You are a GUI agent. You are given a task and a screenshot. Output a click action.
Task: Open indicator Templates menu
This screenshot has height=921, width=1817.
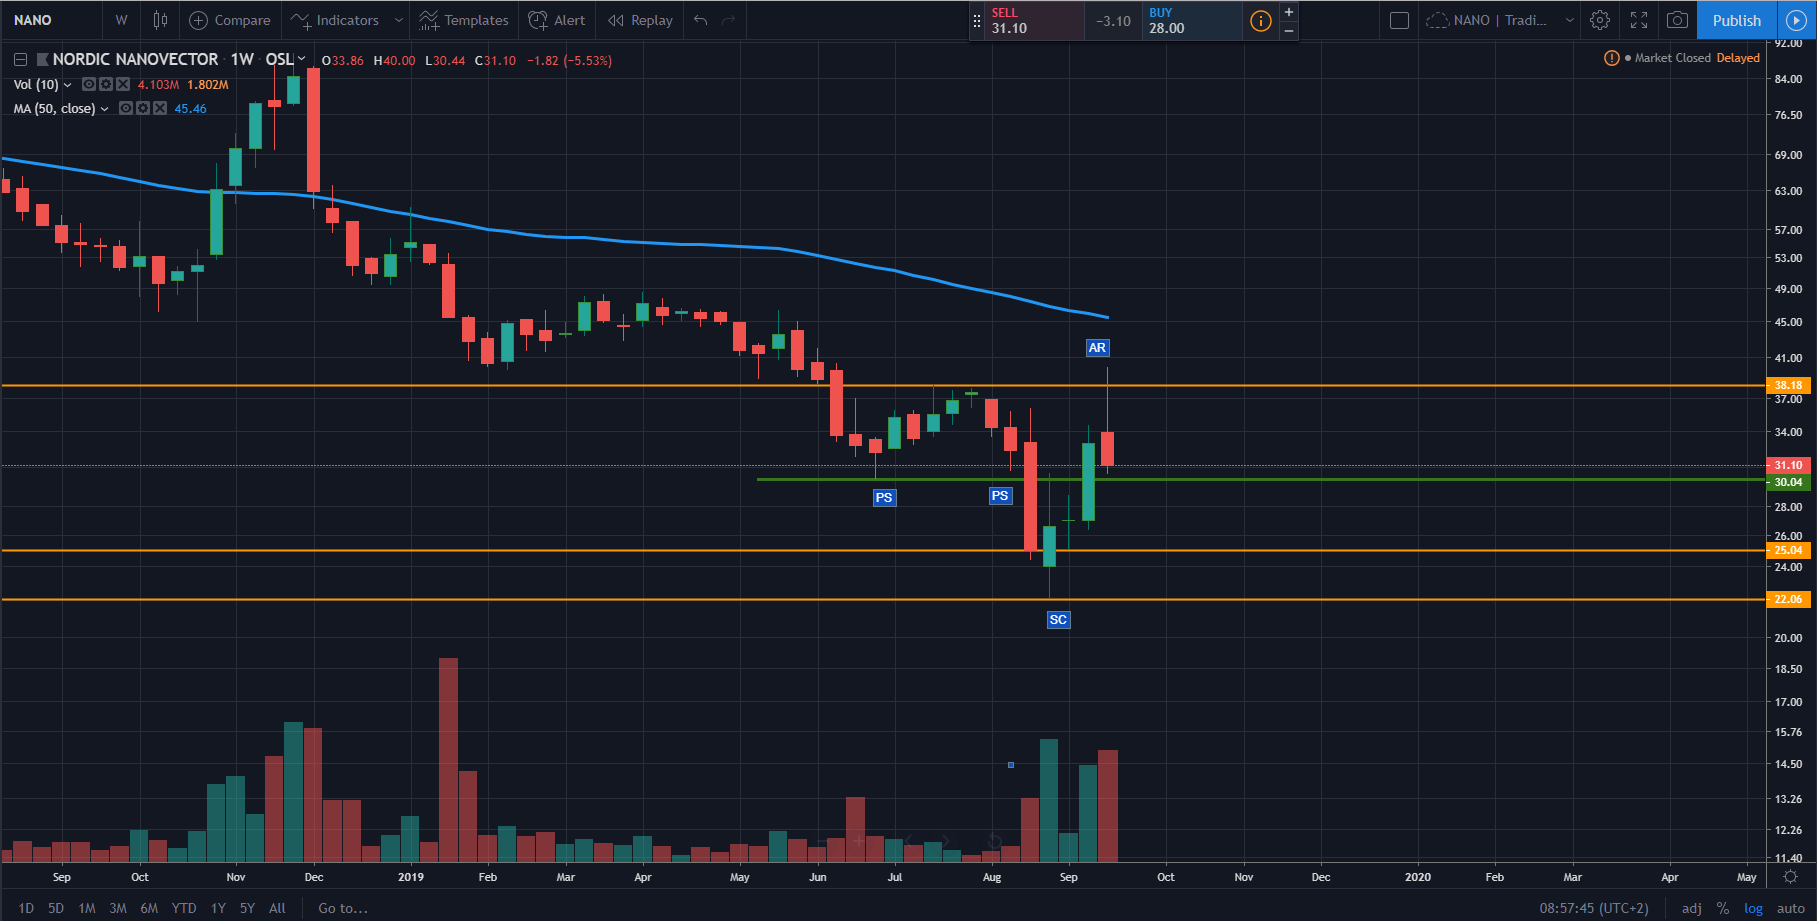point(464,20)
